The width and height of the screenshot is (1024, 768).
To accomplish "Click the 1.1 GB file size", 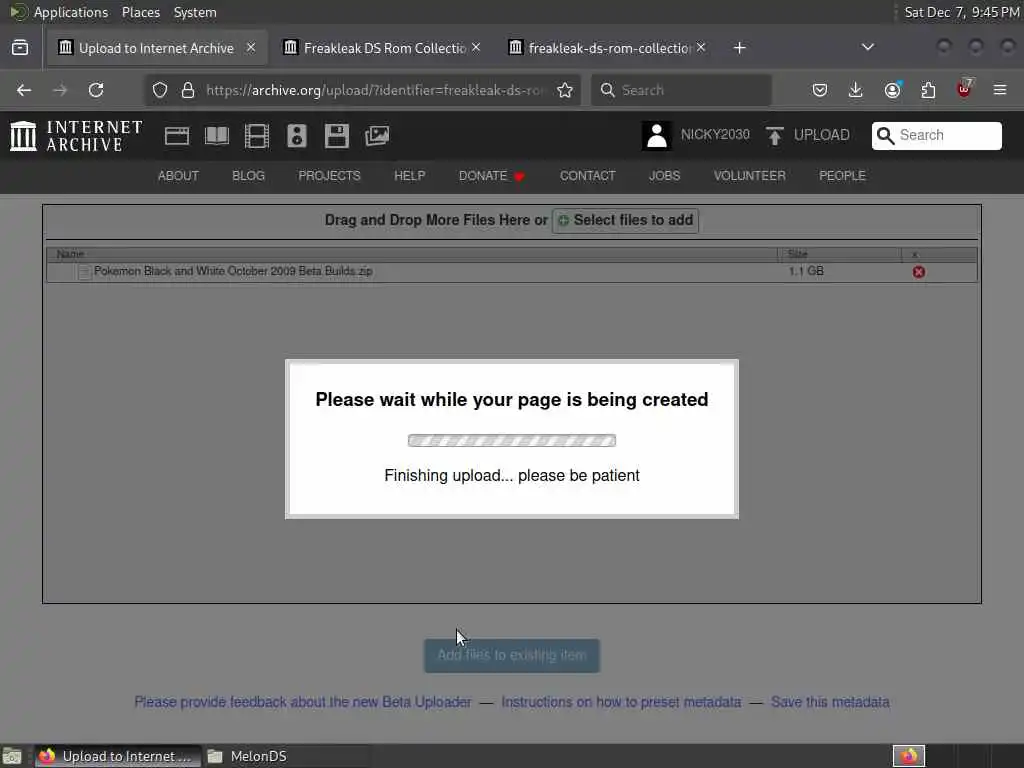I will tap(806, 271).
